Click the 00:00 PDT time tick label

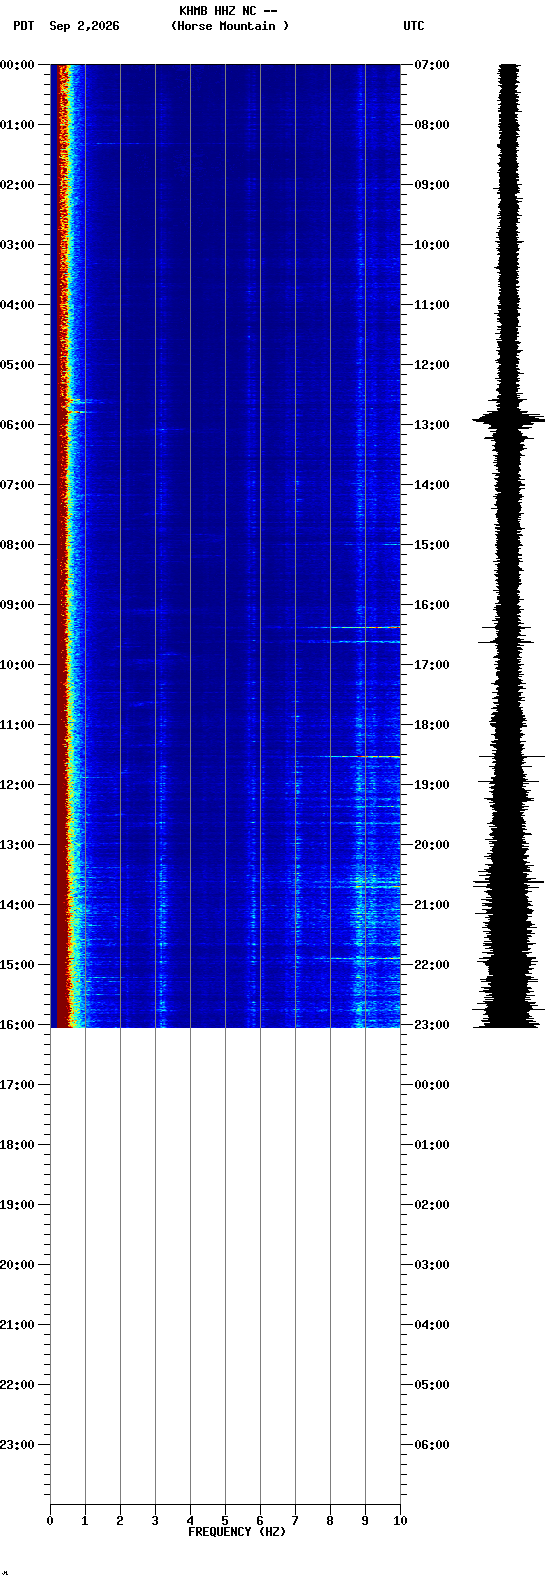click(x=17, y=65)
